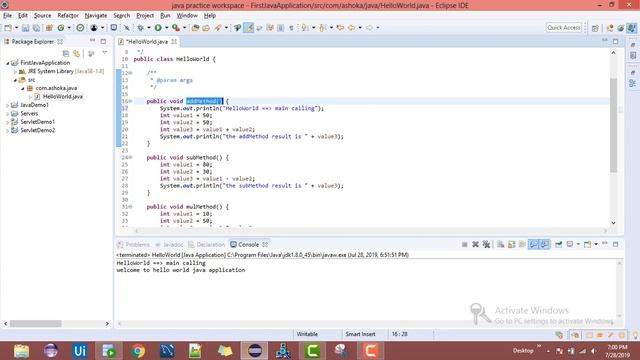Click the Quick Access search field
Image resolution: width=640 pixels, height=360 pixels.
point(564,28)
